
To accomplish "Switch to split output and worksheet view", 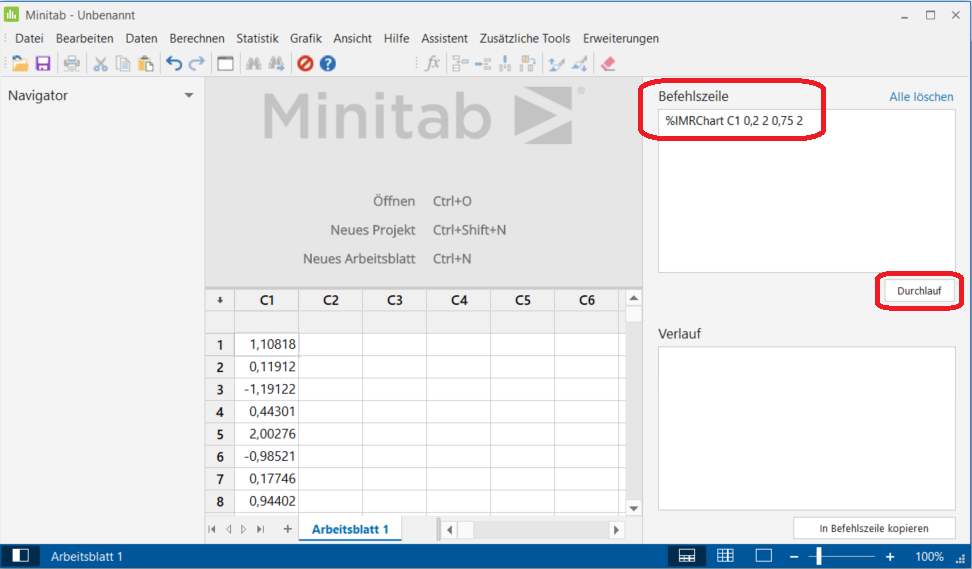I will click(687, 555).
